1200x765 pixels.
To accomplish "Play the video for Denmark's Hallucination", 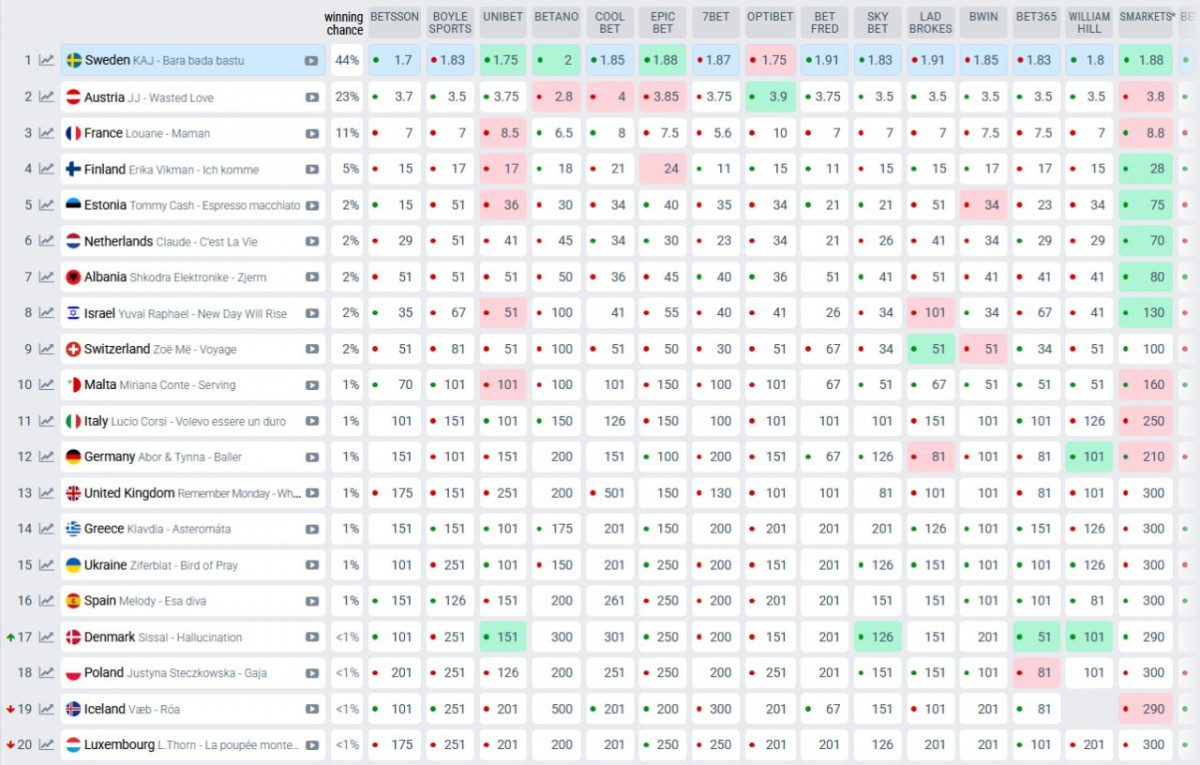I will point(312,637).
